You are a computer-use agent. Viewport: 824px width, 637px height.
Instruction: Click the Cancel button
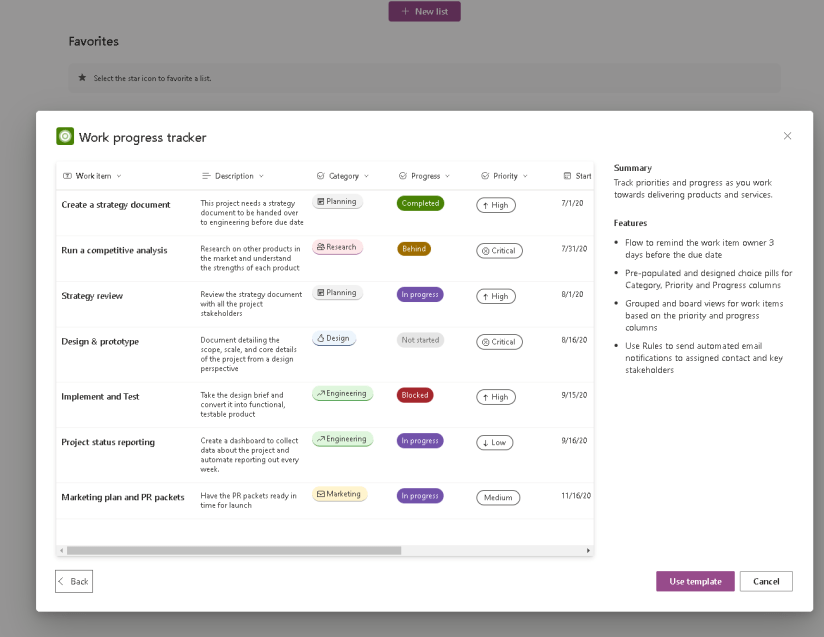pyautogui.click(x=766, y=581)
